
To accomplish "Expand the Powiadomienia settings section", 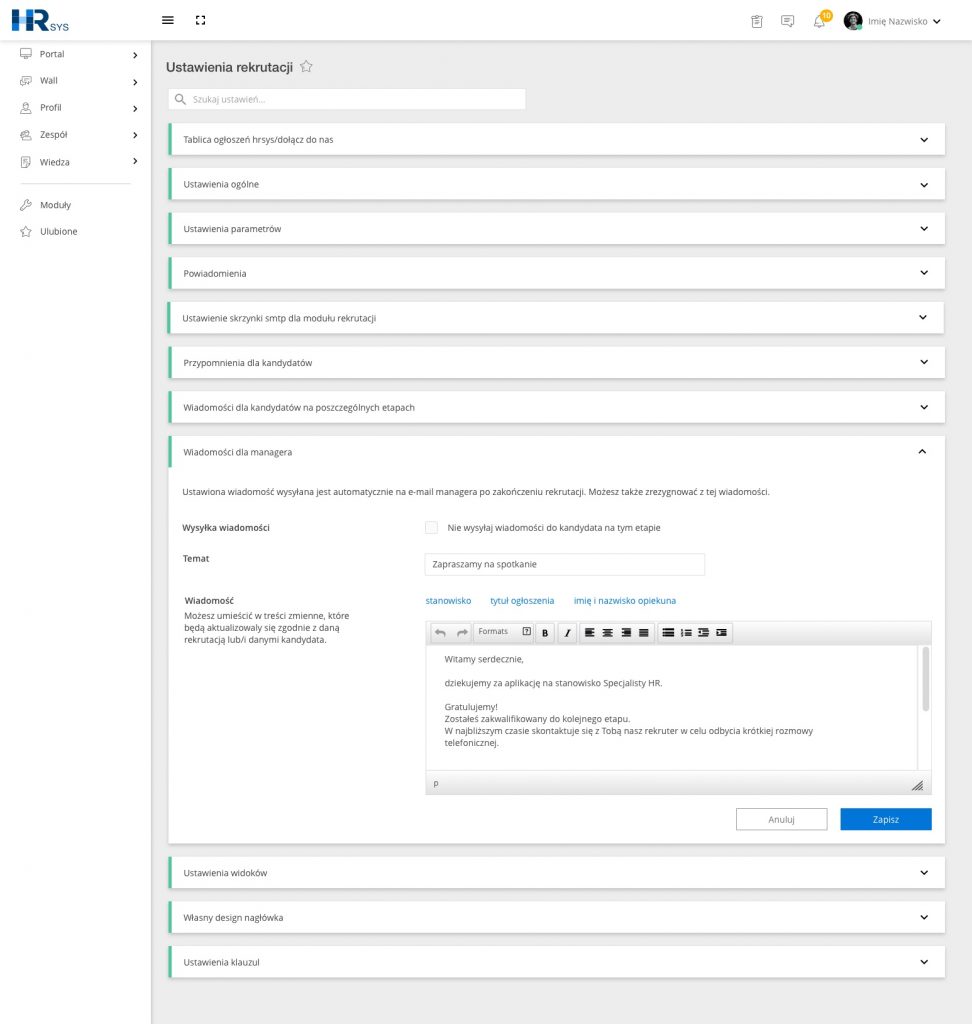I will [557, 273].
